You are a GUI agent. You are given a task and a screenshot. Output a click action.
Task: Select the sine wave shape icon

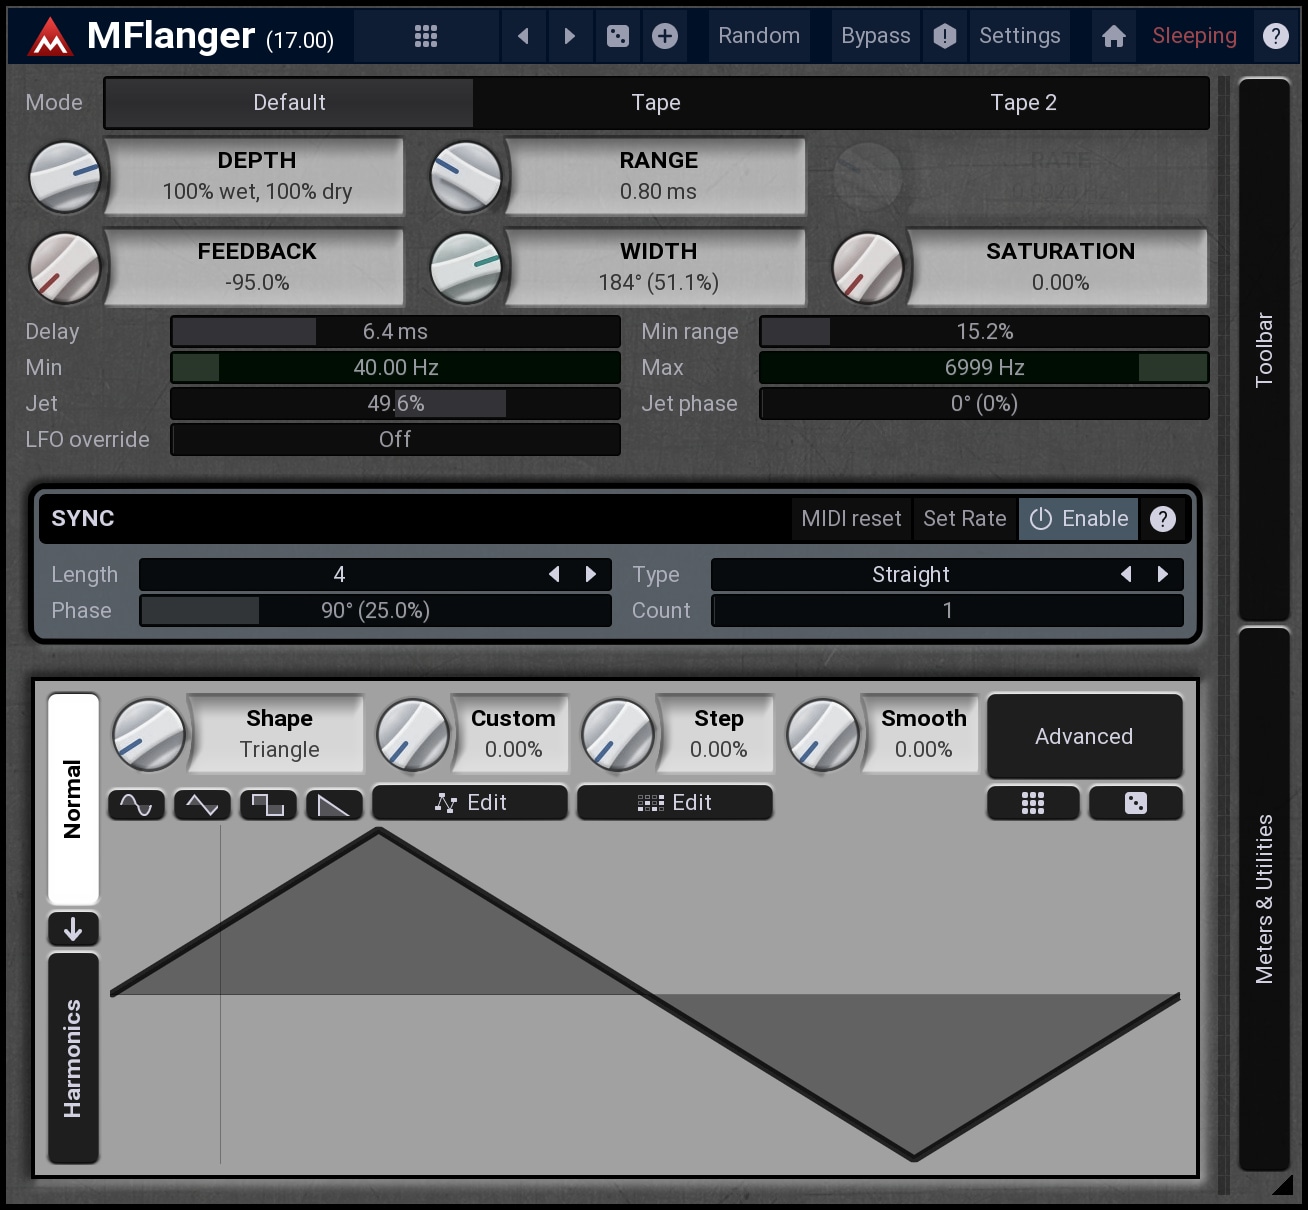[136, 804]
